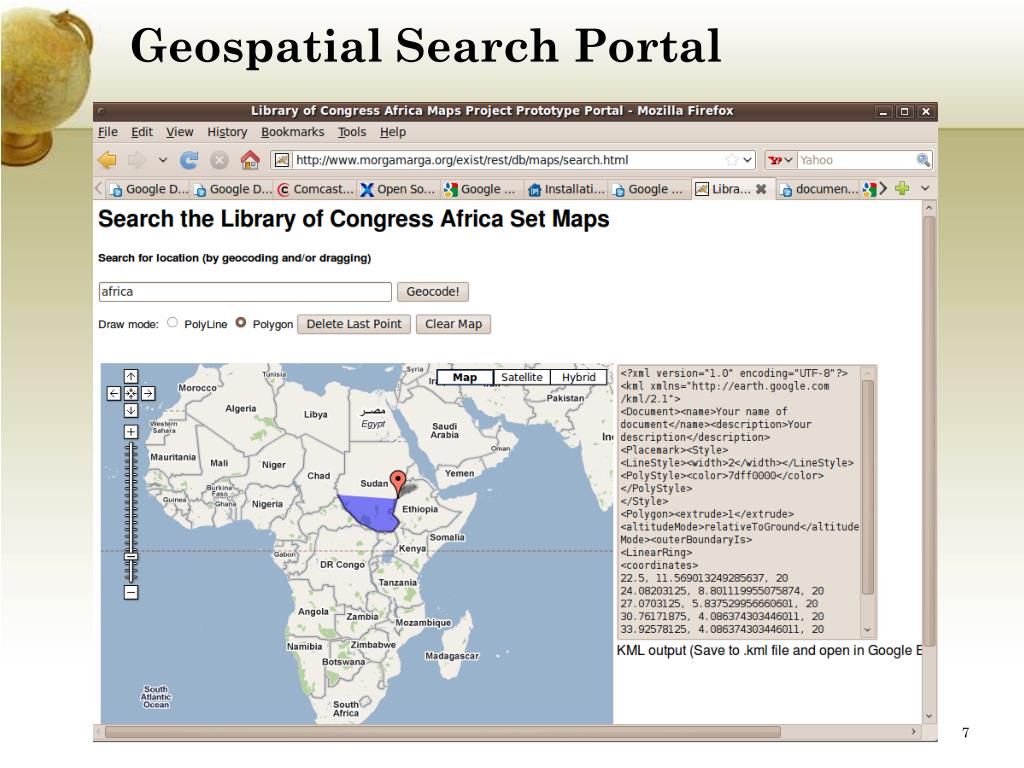The height and width of the screenshot is (768, 1024).
Task: Open new tab with green plus icon
Action: tap(902, 189)
